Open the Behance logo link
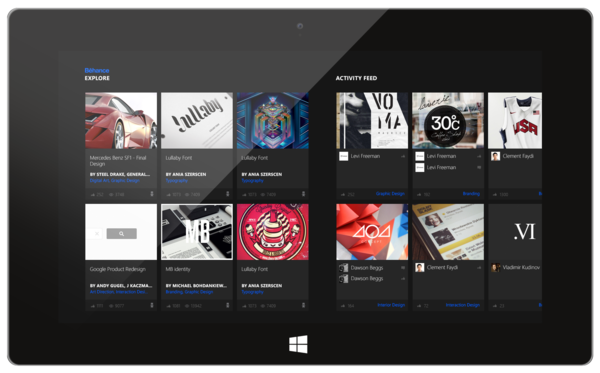 97,70
